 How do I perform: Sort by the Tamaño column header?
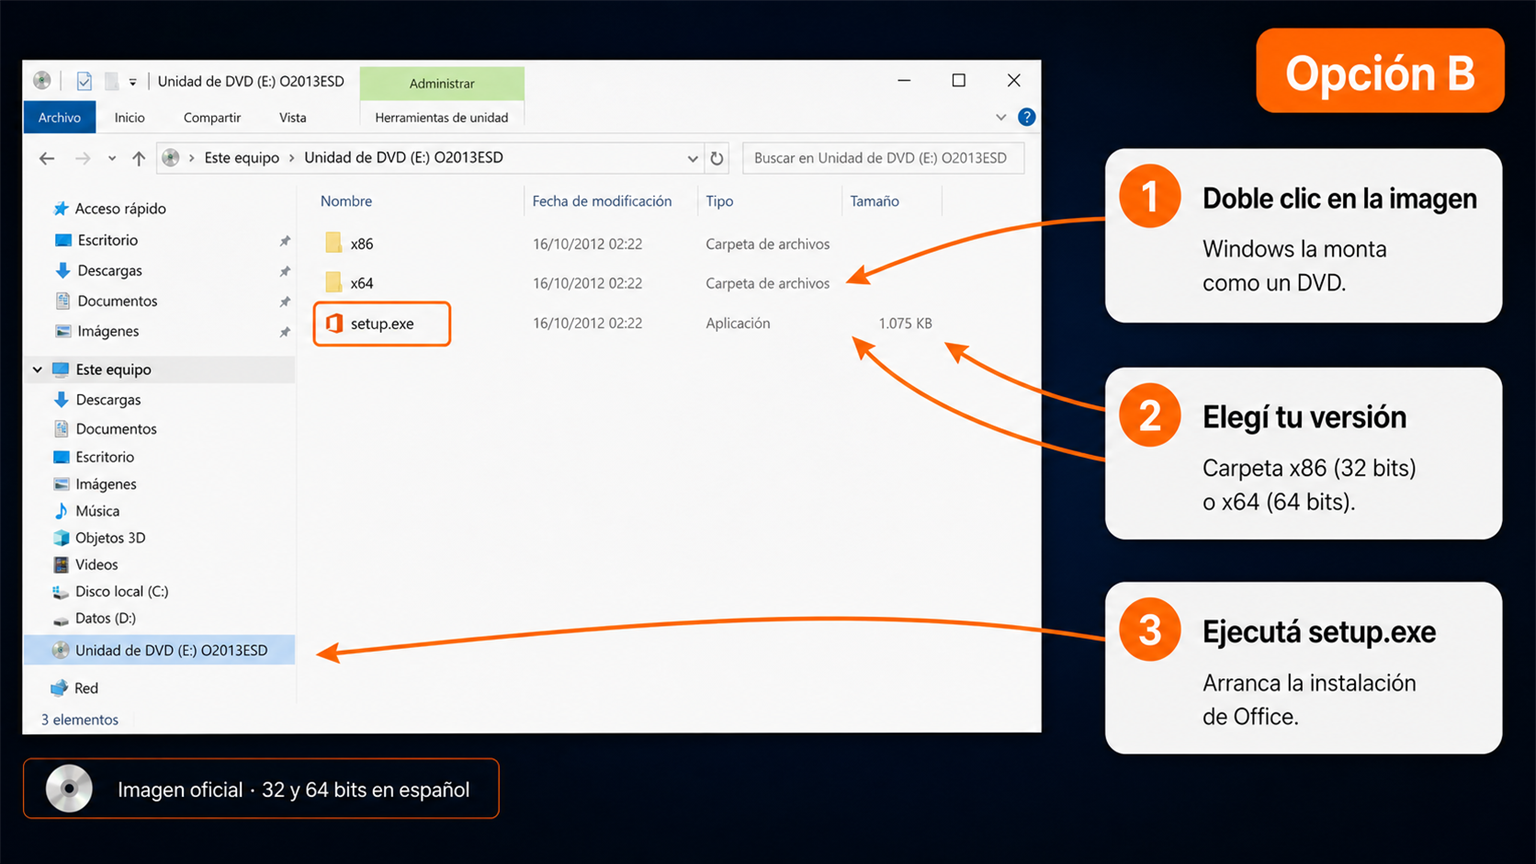coord(874,201)
